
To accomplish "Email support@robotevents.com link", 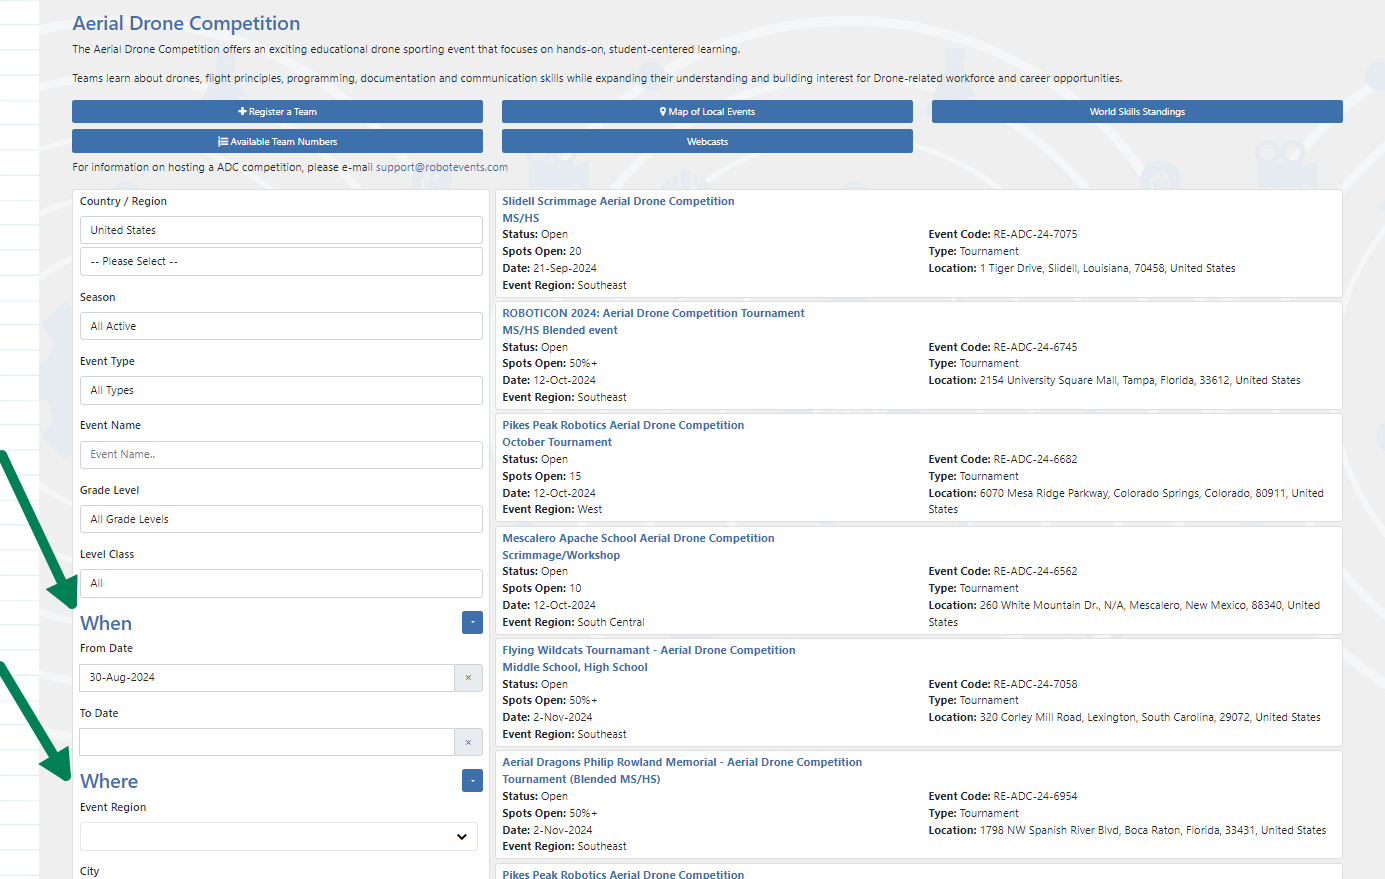I will [441, 168].
